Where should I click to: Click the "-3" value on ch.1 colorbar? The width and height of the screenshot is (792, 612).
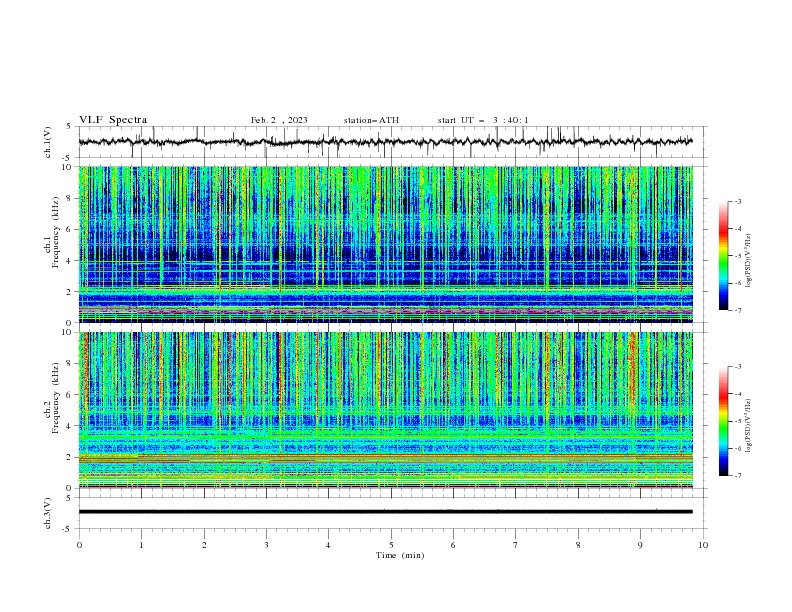tap(738, 201)
